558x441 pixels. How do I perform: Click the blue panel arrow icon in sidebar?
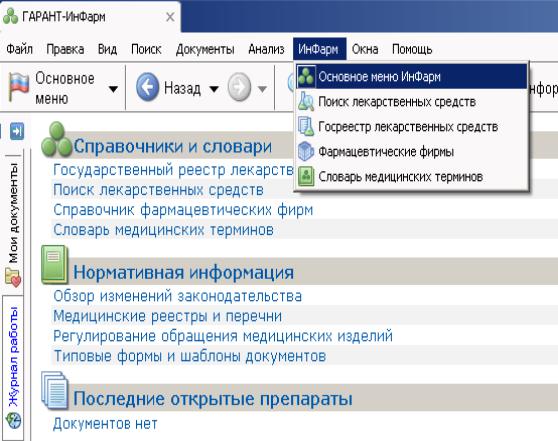(x=17, y=131)
